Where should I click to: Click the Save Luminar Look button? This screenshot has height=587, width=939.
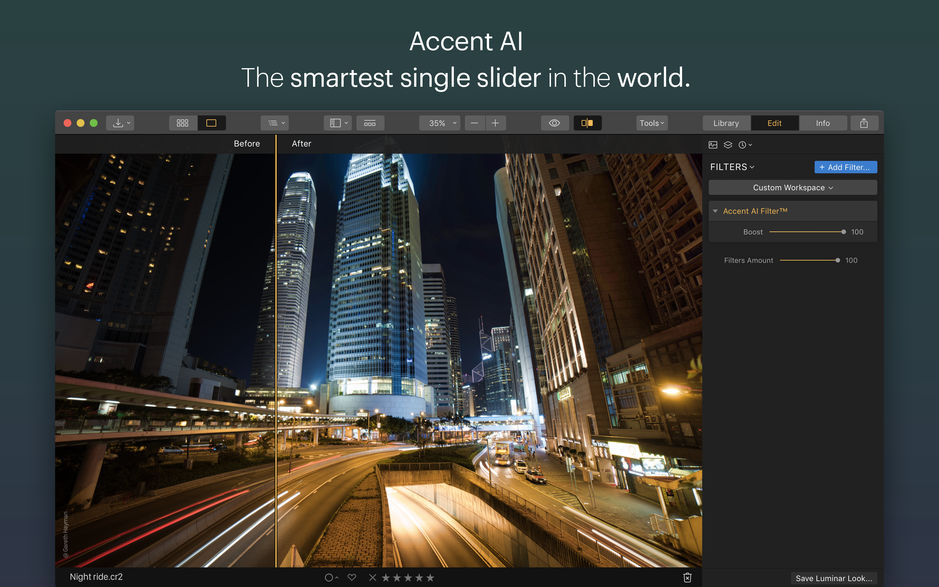(x=834, y=577)
